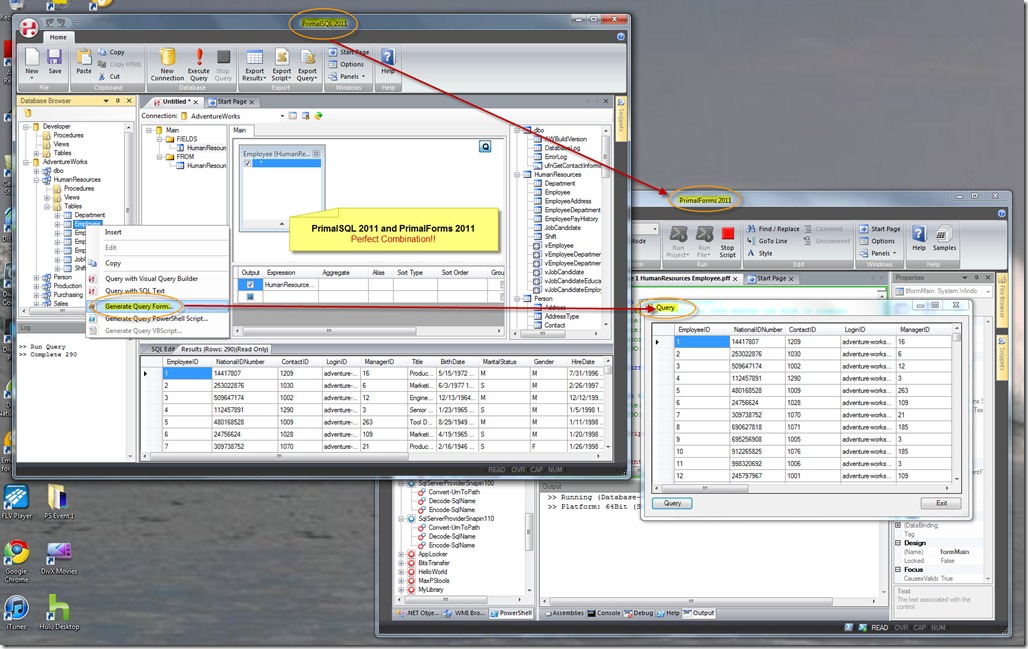Click the Stop Script red icon in PrimalForms
The image size is (1028, 649).
point(727,233)
